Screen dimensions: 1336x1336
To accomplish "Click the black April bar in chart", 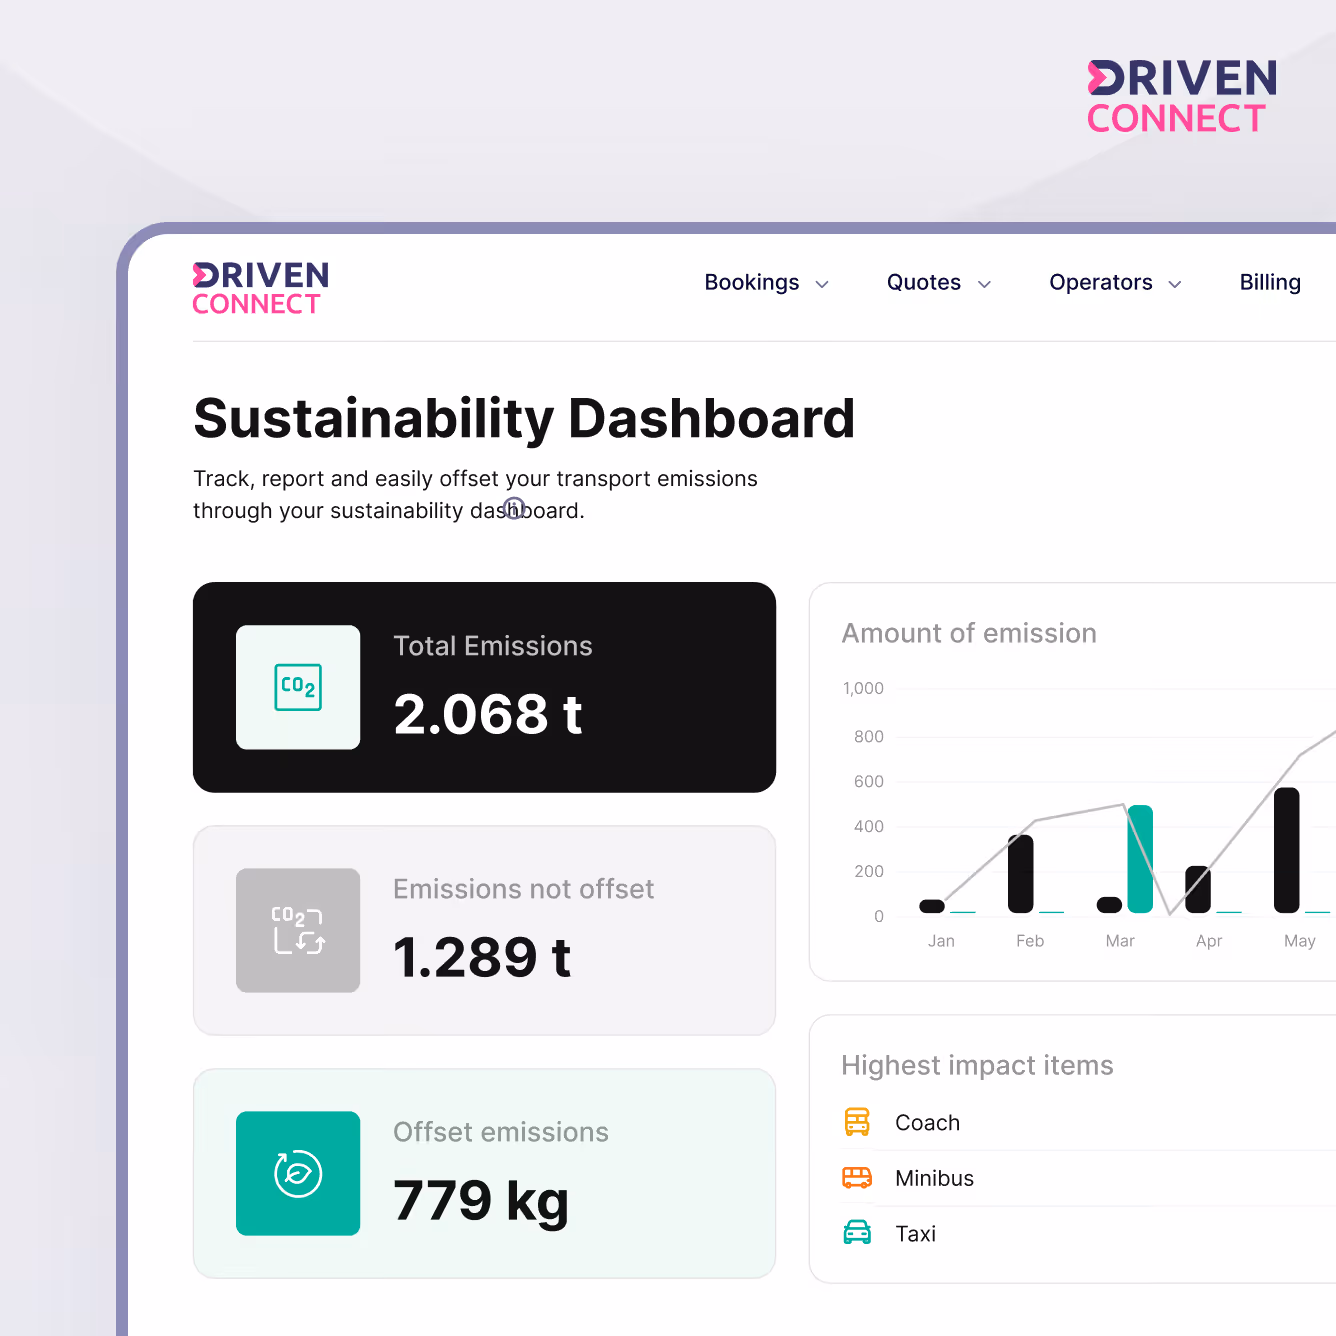I will tap(1198, 889).
